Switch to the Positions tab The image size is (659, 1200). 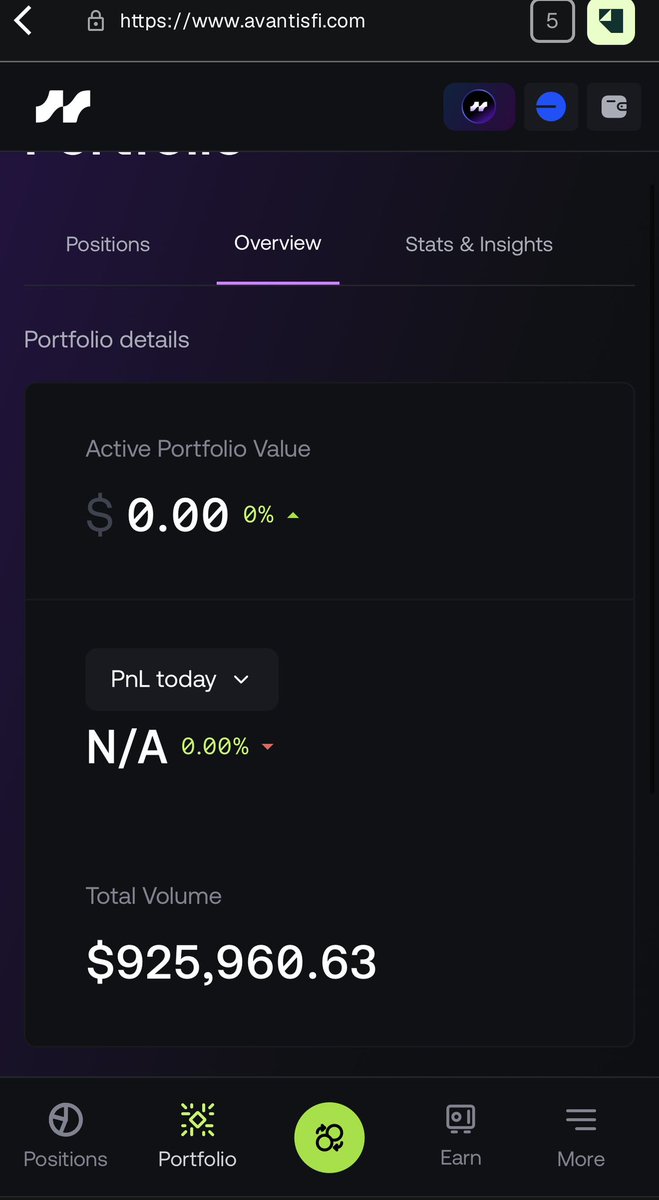click(x=108, y=244)
